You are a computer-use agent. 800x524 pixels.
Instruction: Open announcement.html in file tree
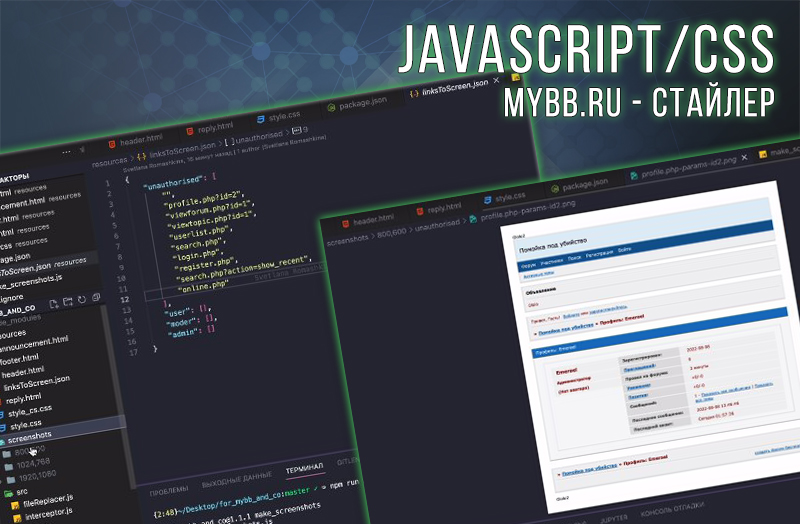point(34,344)
